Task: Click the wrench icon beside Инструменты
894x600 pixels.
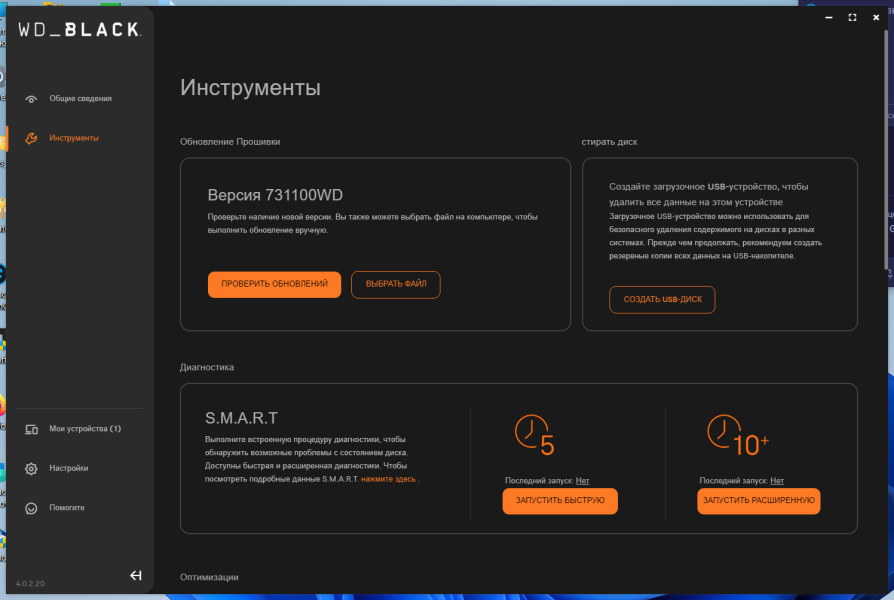Action: 31,139
